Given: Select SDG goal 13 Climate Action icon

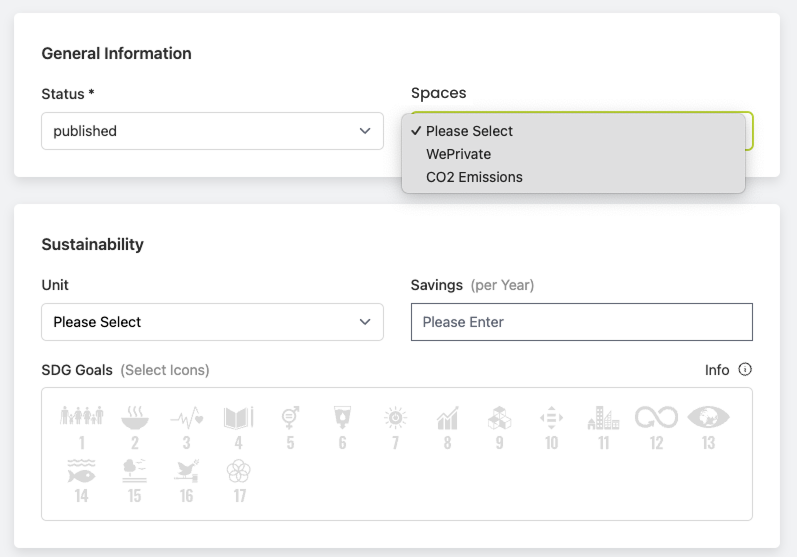Looking at the screenshot, I should 708,427.
